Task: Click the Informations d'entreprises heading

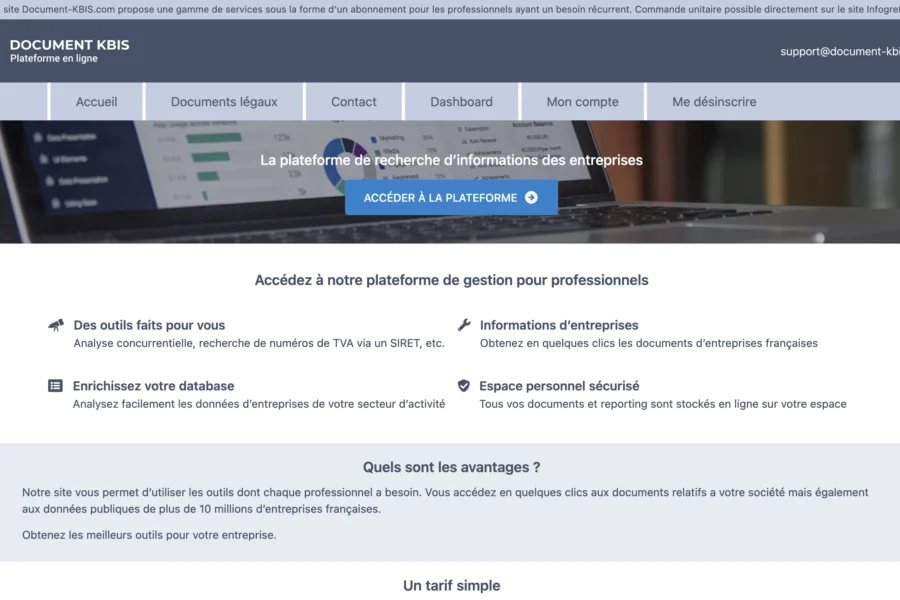Action: click(559, 325)
